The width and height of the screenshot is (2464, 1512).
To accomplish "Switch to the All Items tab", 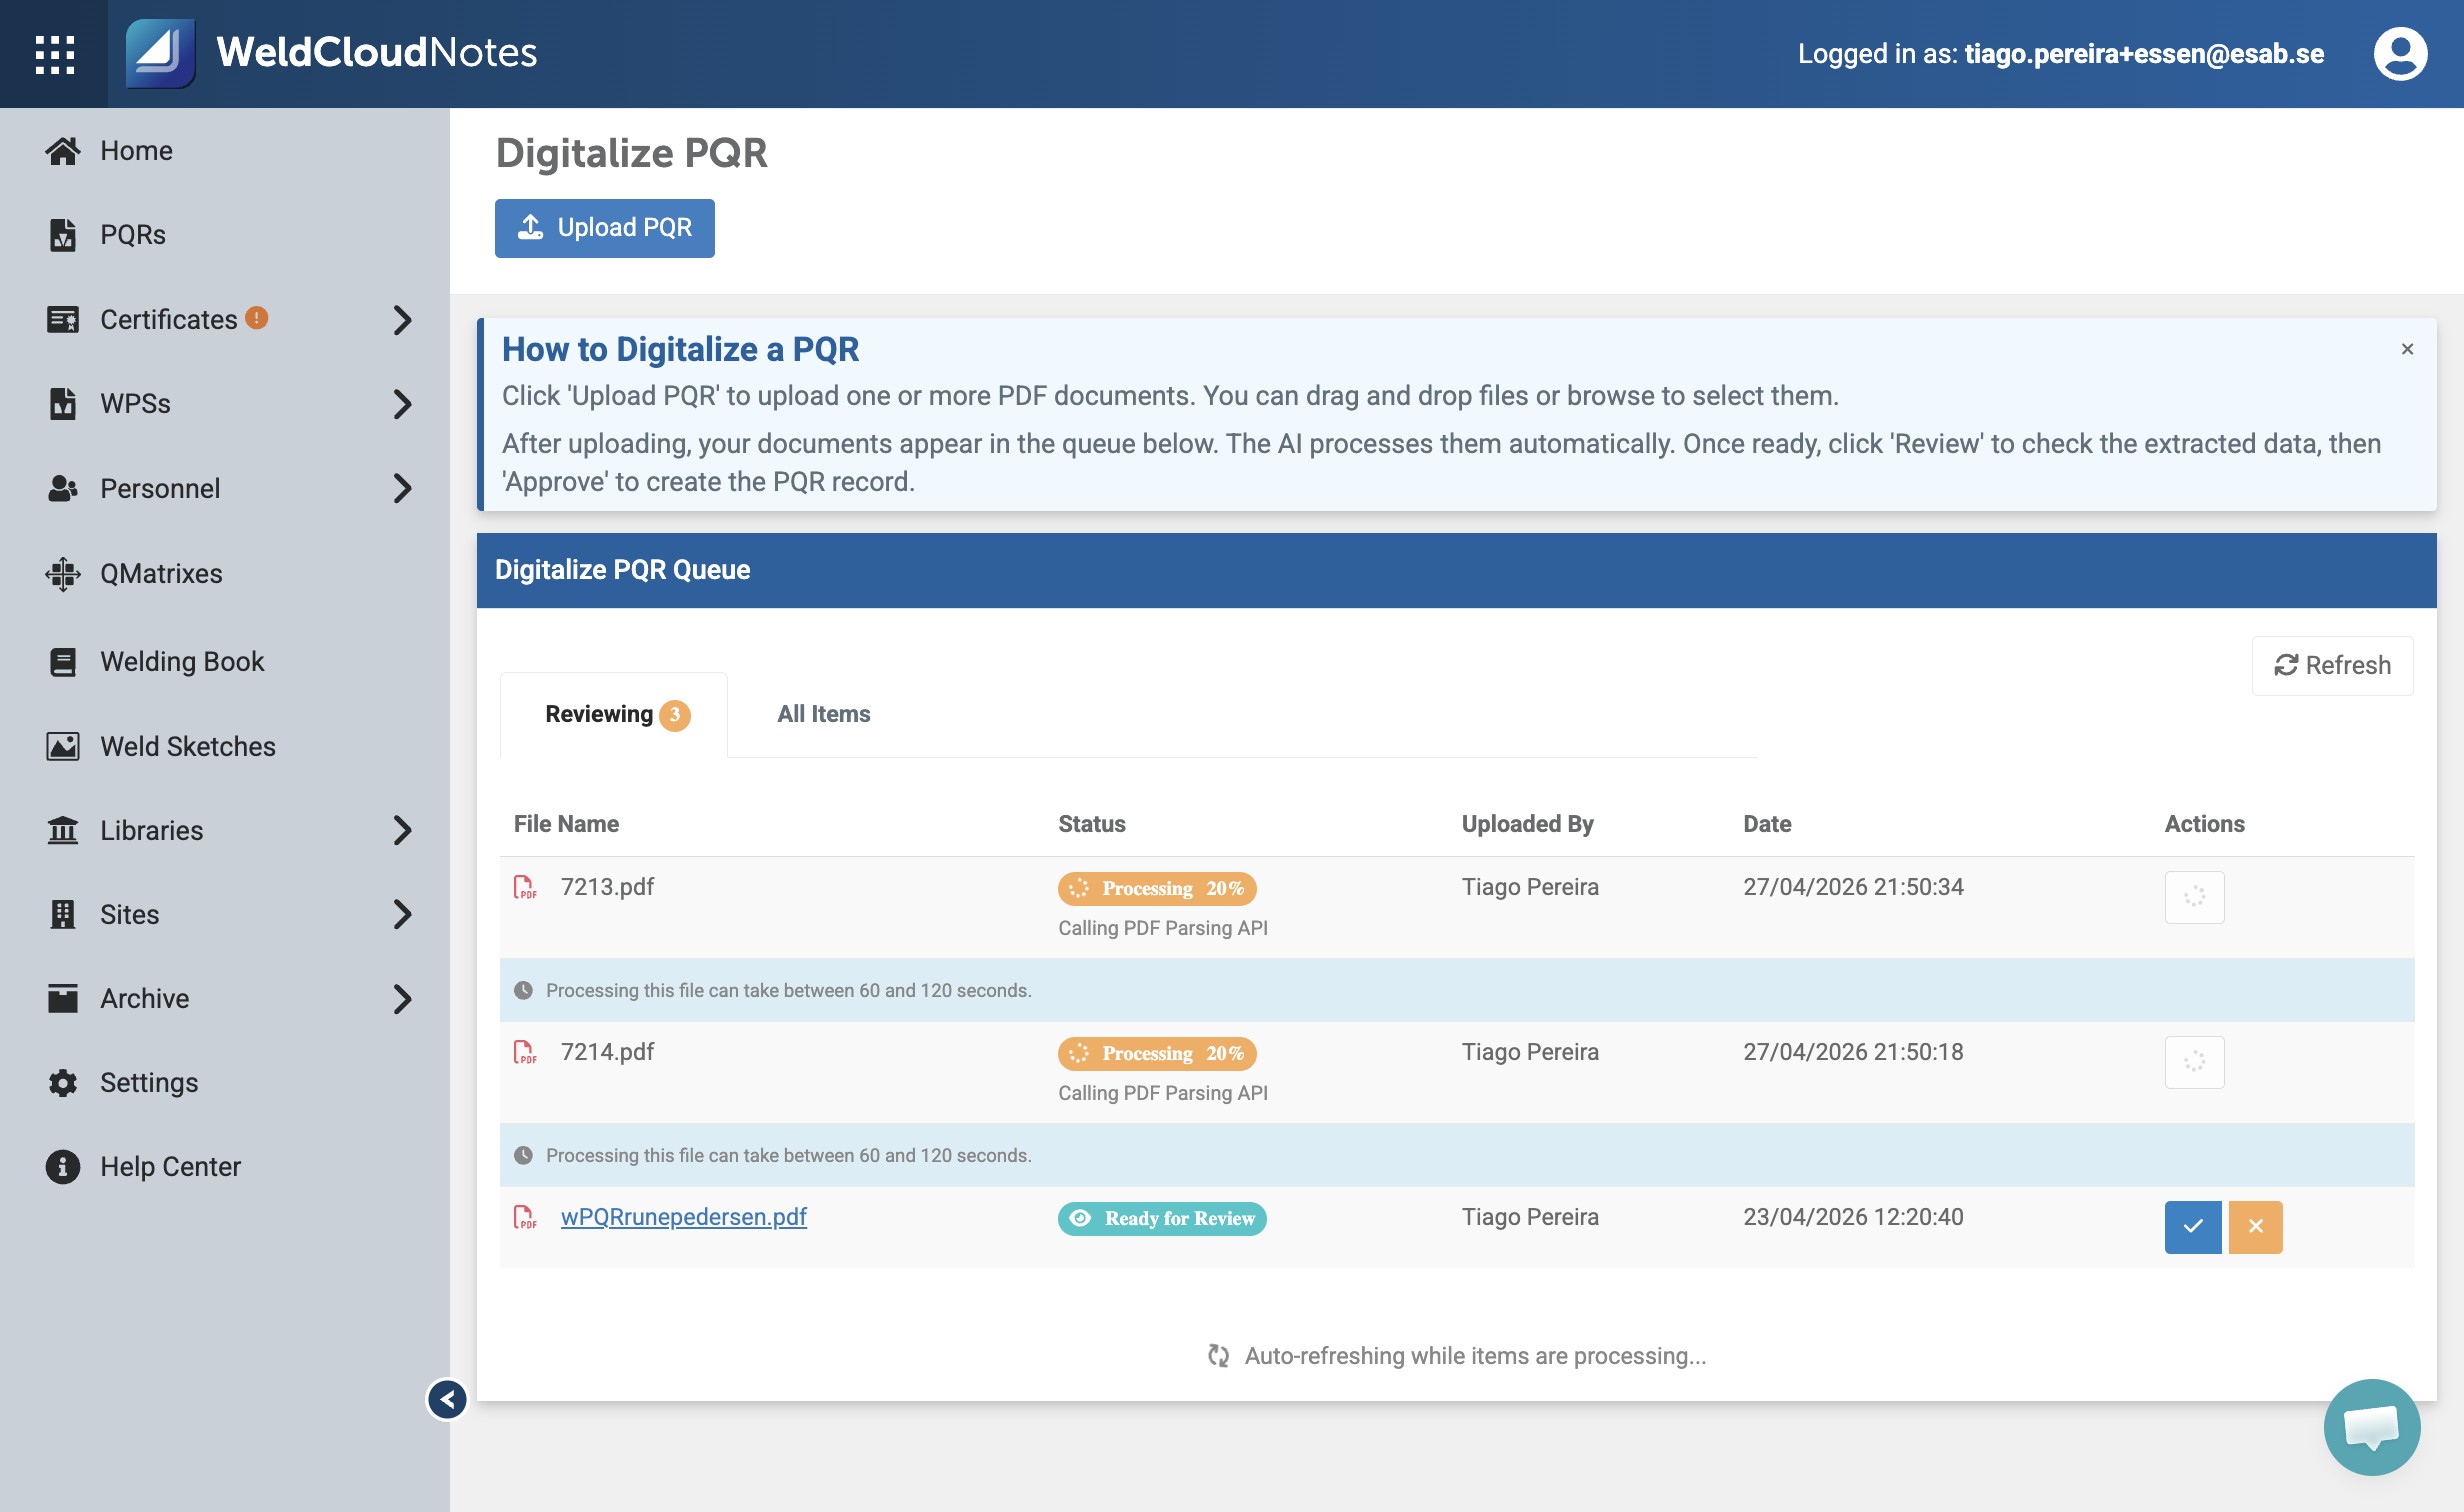I will (823, 714).
